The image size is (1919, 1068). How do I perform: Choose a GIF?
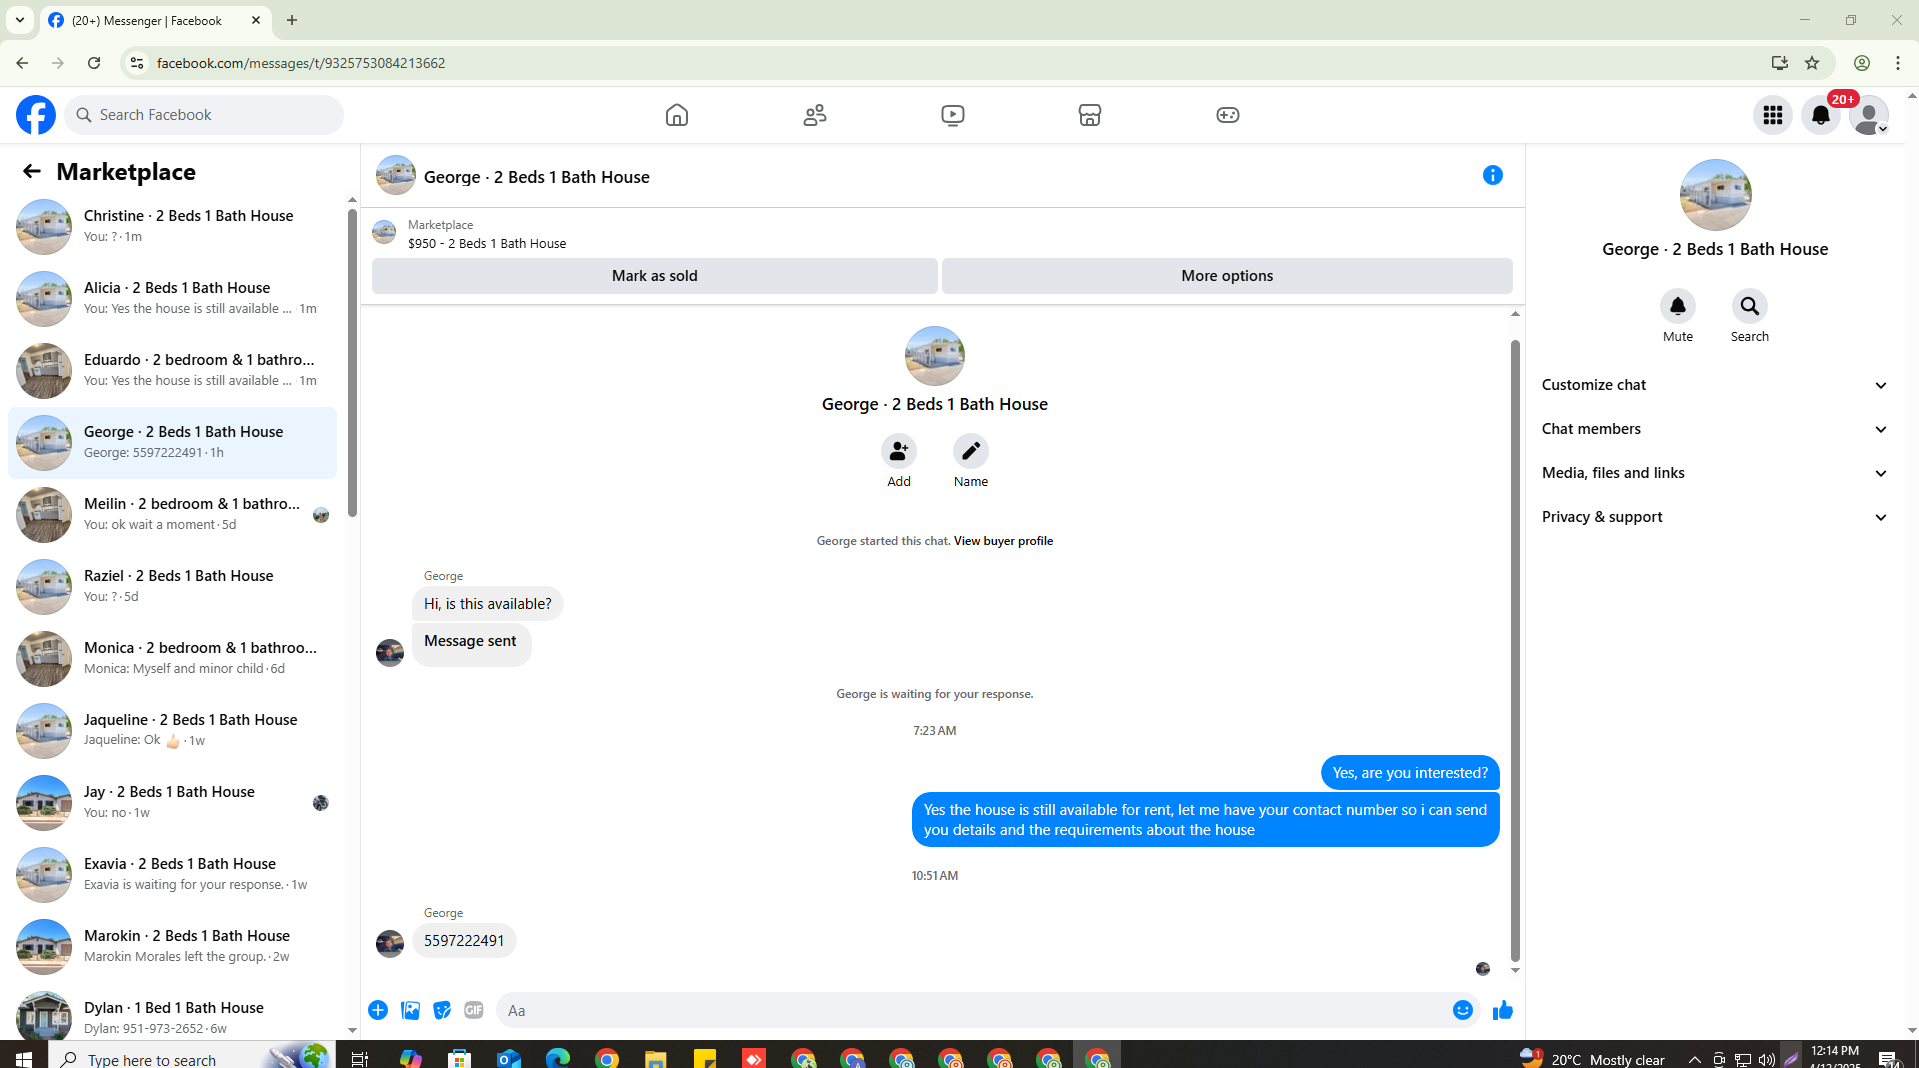tap(474, 1010)
